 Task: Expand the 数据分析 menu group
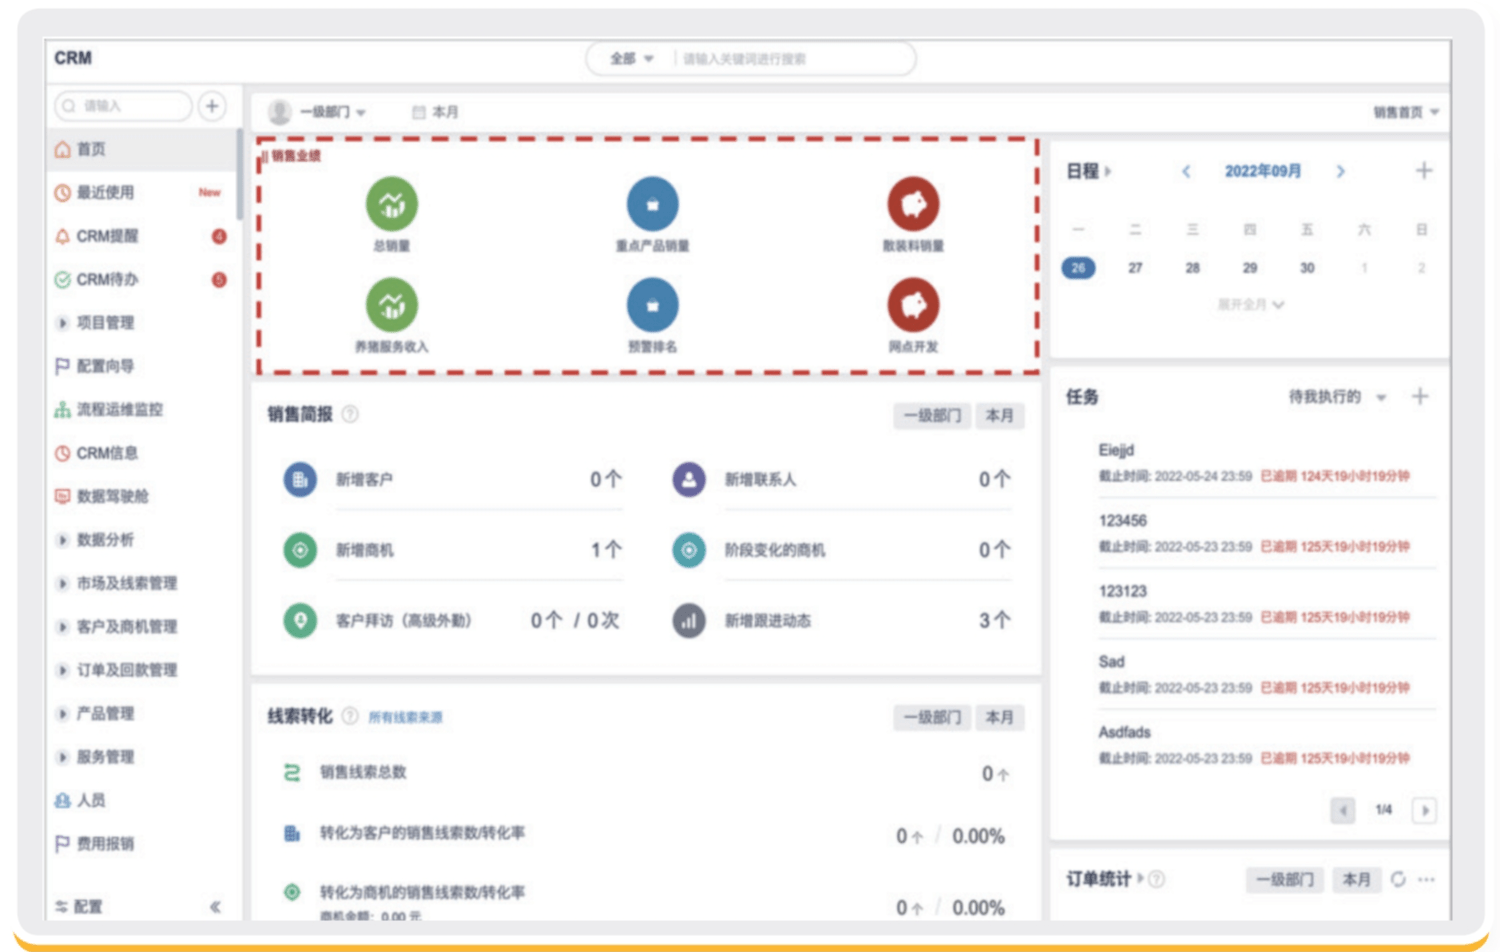tap(62, 540)
